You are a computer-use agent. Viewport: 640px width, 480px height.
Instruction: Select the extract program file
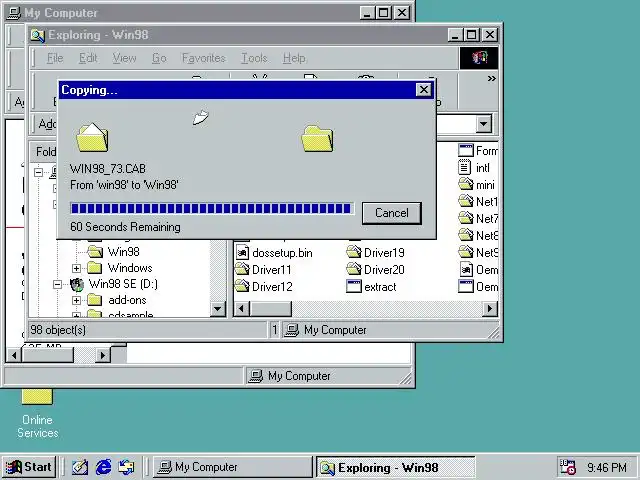[371, 287]
